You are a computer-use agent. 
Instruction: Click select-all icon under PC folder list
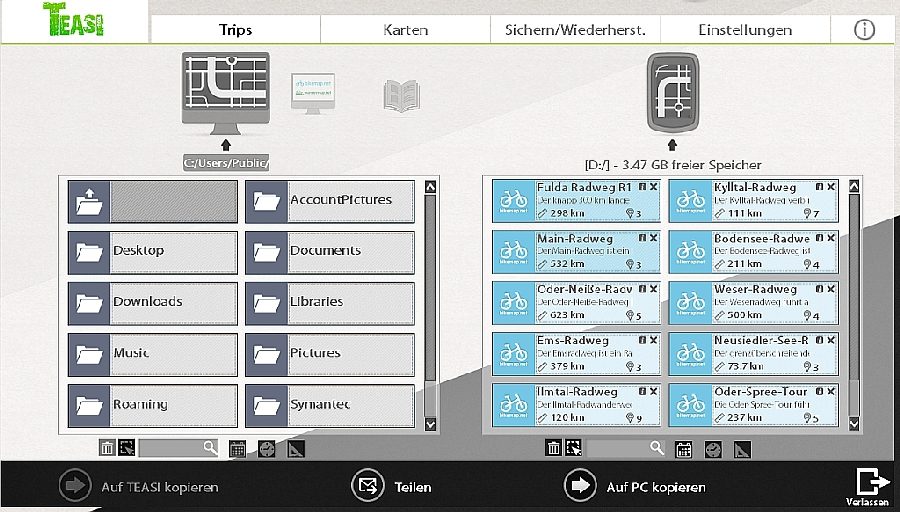pos(127,448)
